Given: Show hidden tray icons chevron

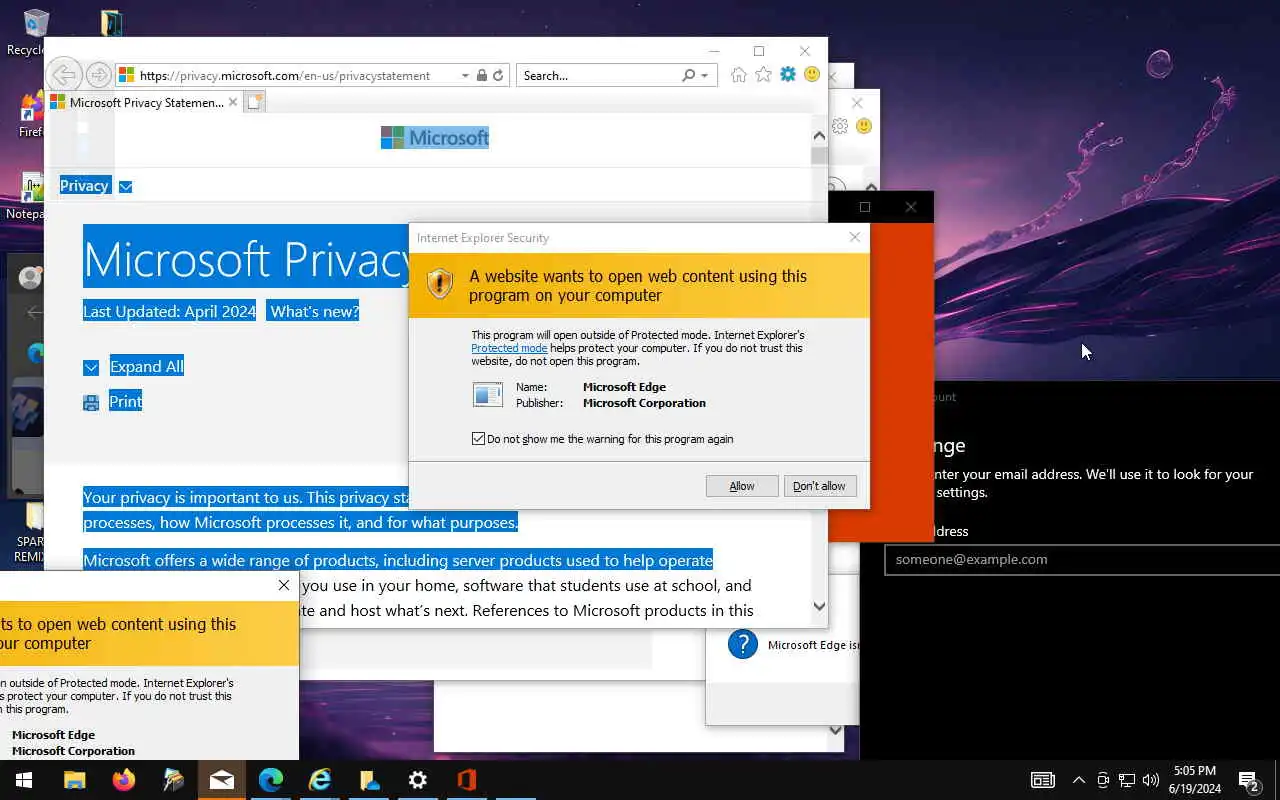Looking at the screenshot, I should 1078,780.
